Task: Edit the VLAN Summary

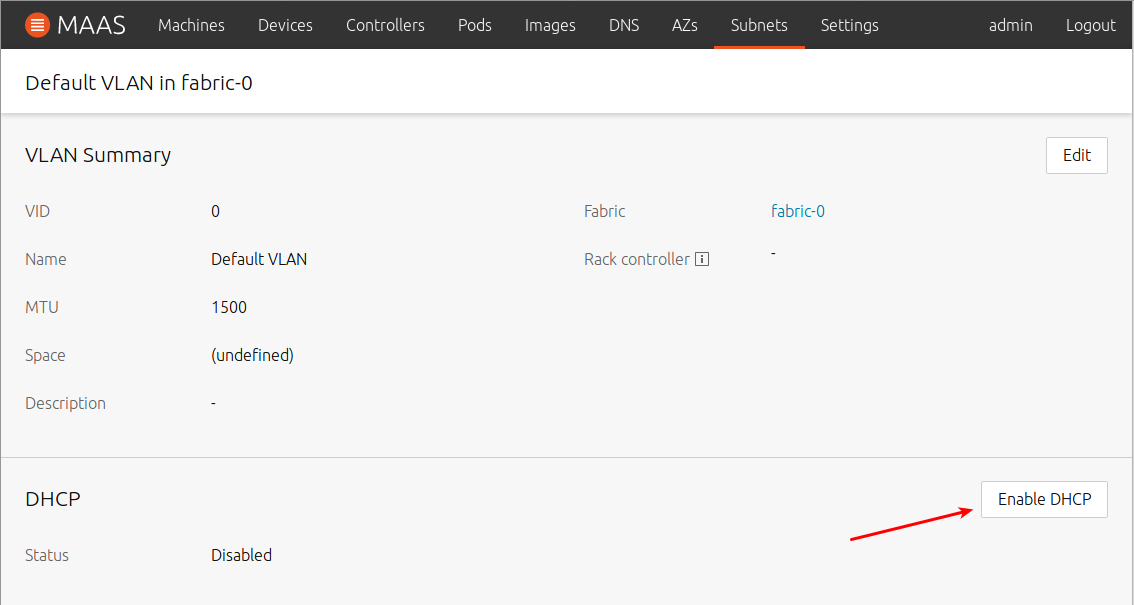Action: click(1076, 155)
